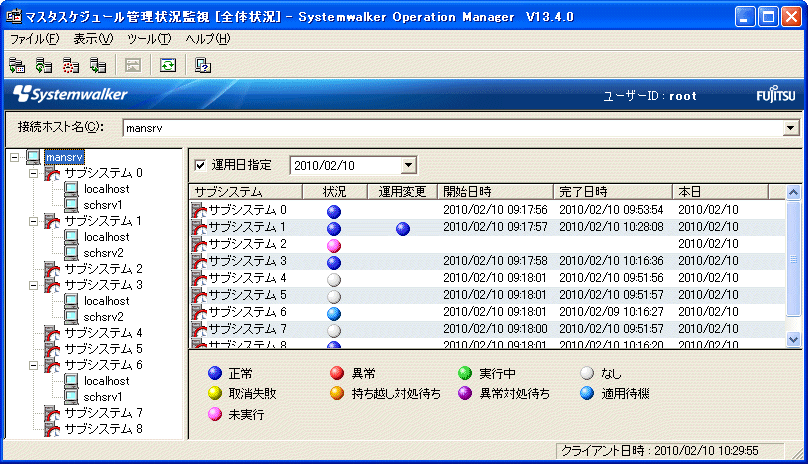Click the list vertical scrollbar thumb
Viewport: 808px width, 464px height.
pos(794,259)
